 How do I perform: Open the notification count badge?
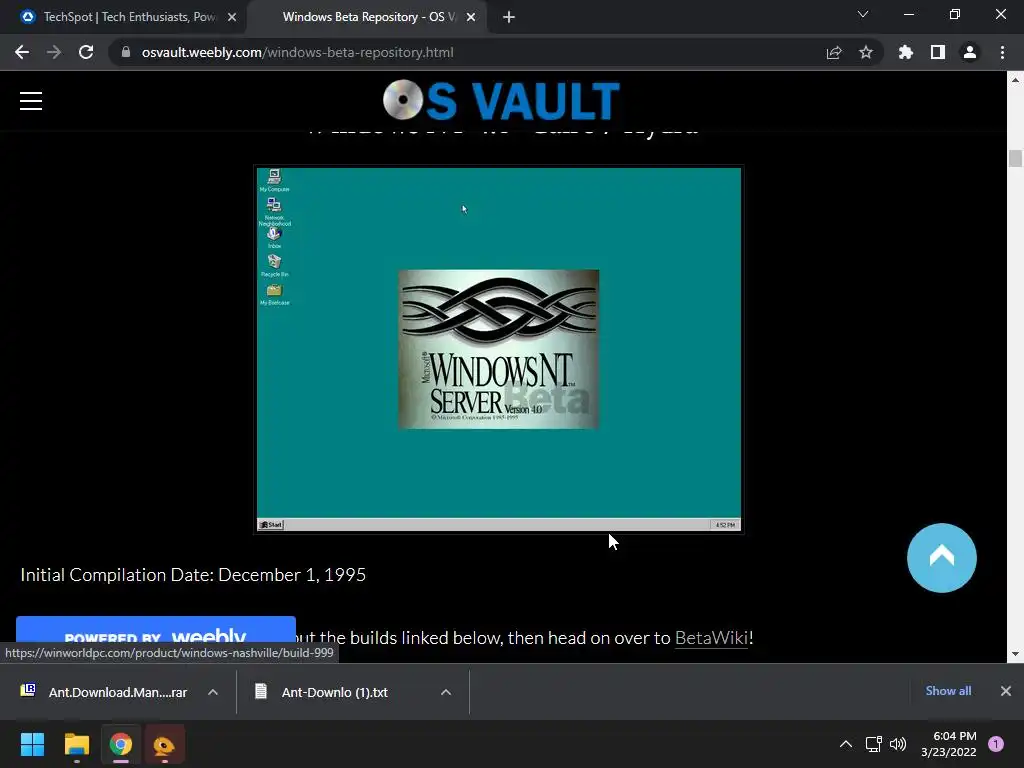coord(996,744)
